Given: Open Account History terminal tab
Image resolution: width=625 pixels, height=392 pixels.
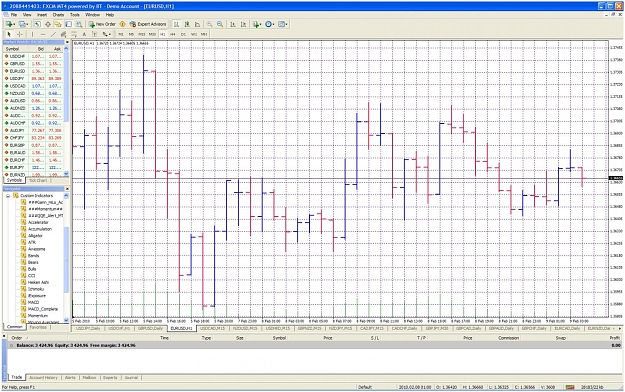Looking at the screenshot, I should tap(43, 377).
